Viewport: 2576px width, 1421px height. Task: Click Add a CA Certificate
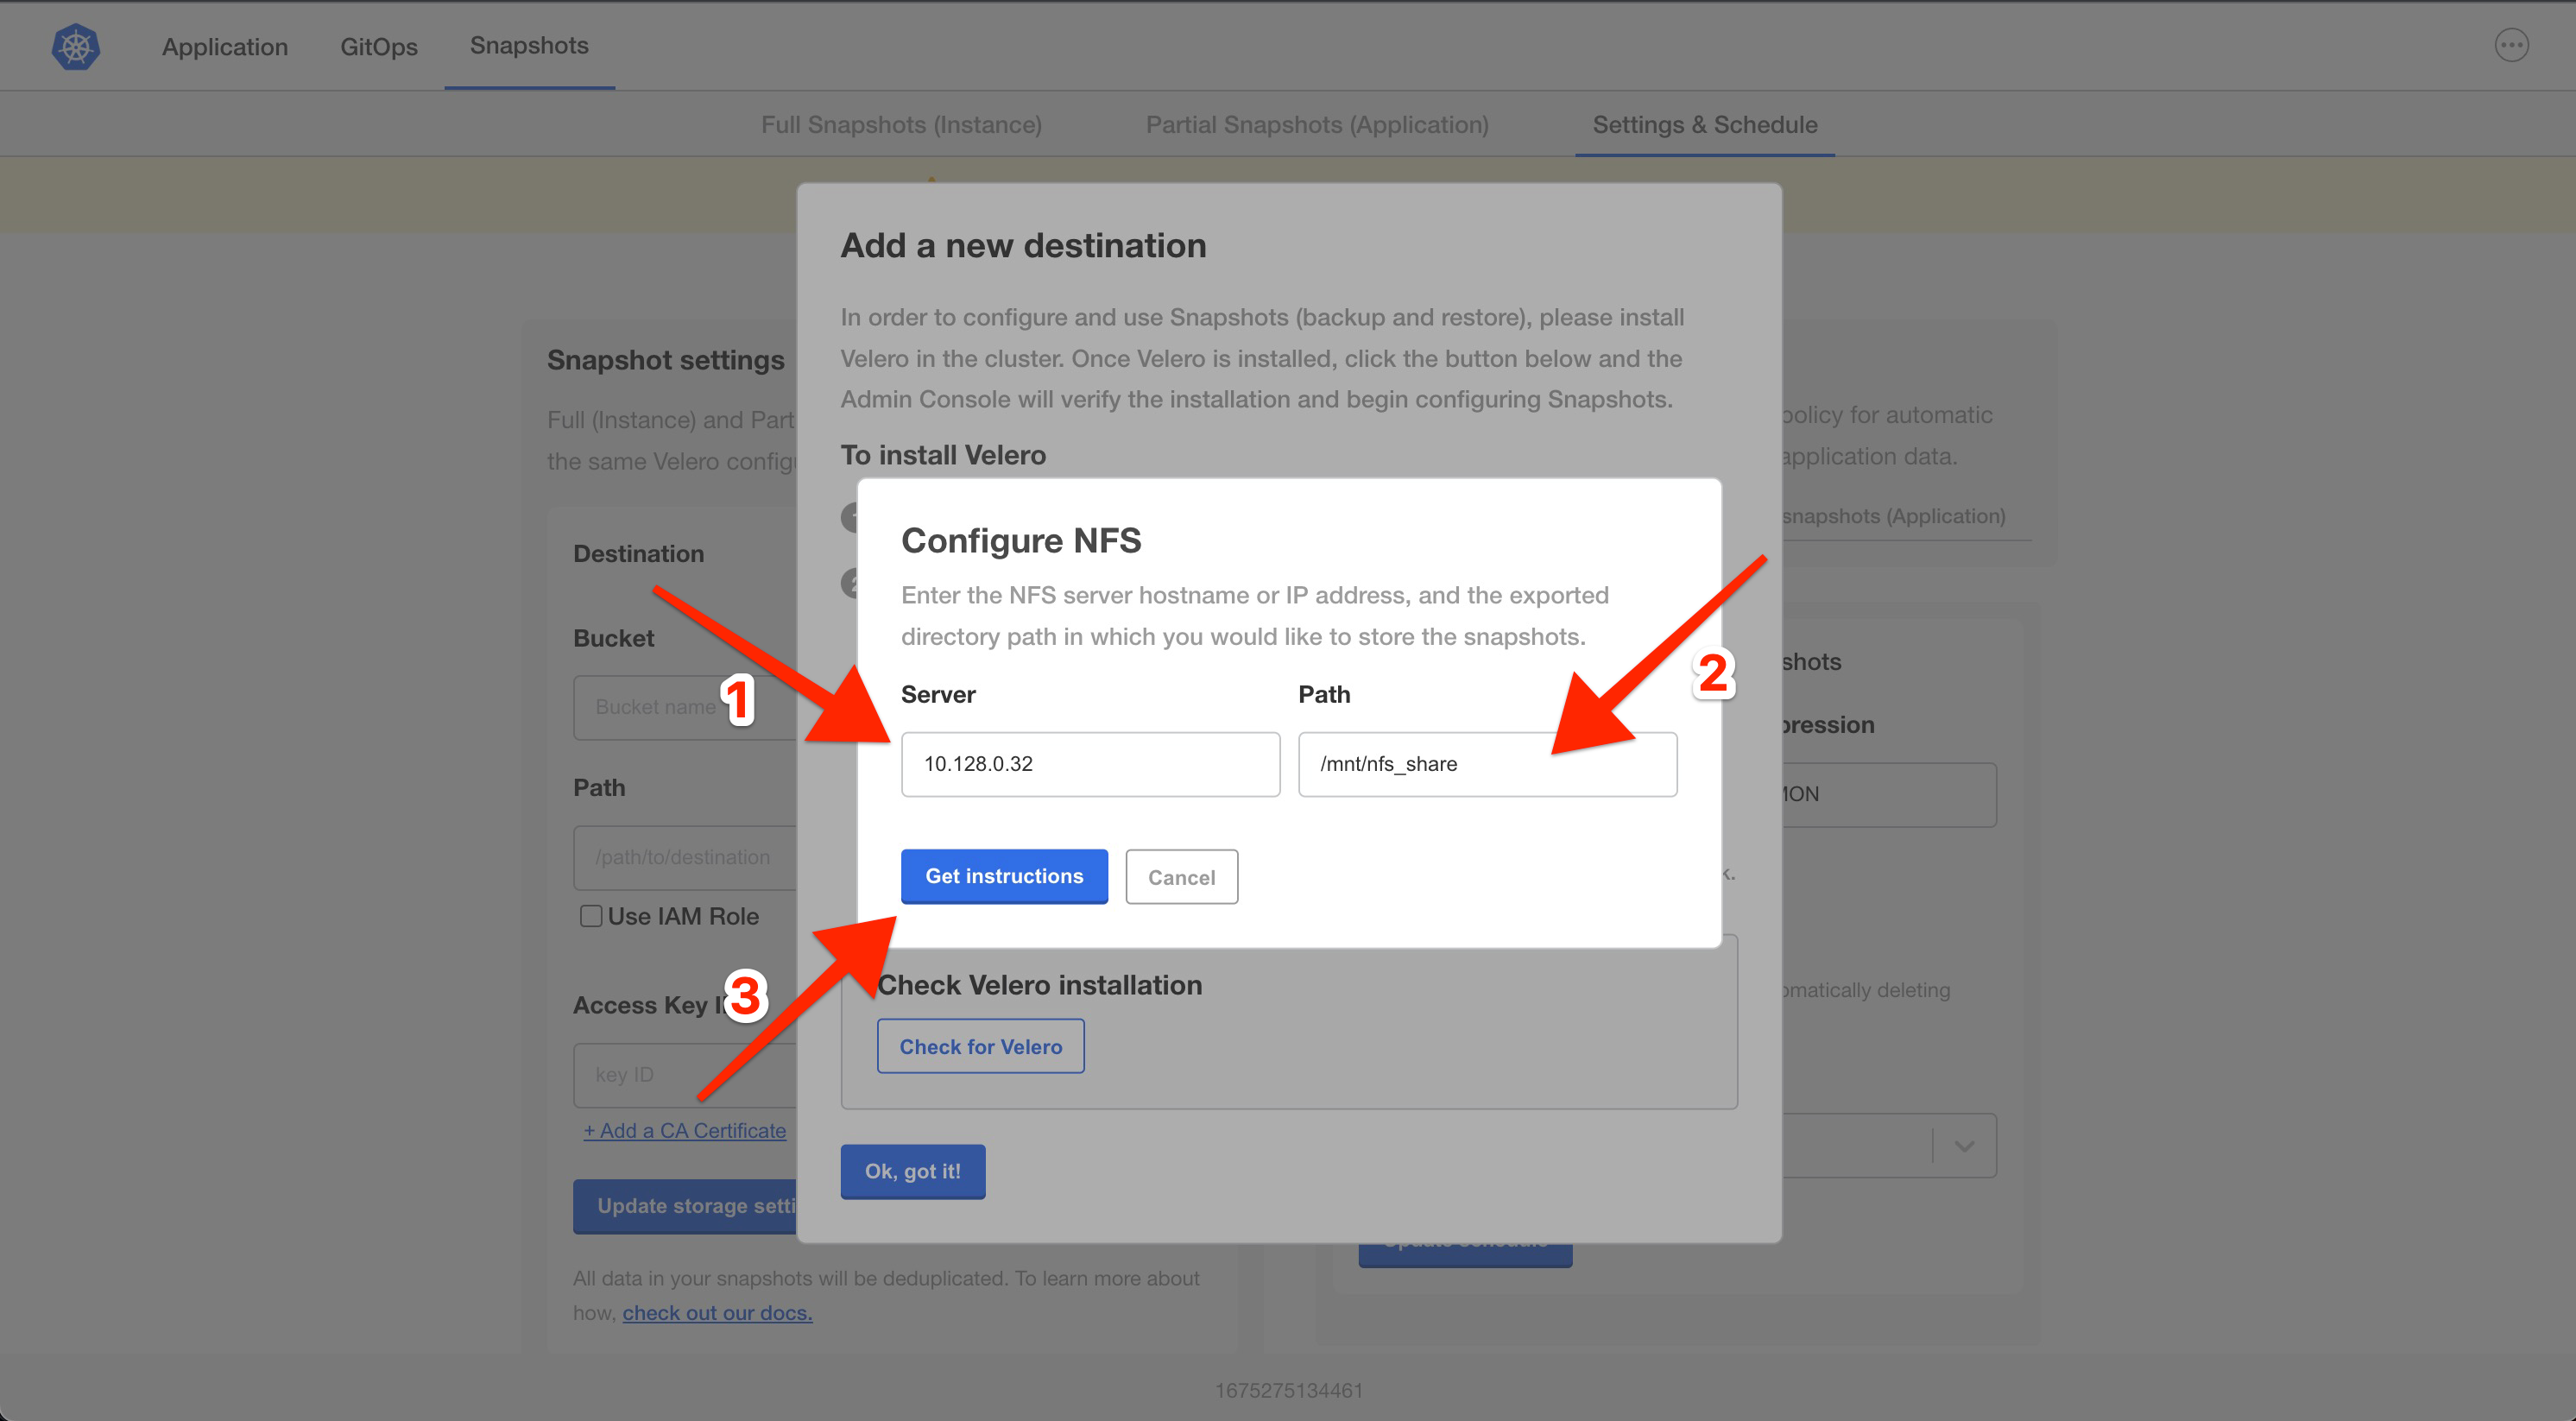[x=685, y=1130]
